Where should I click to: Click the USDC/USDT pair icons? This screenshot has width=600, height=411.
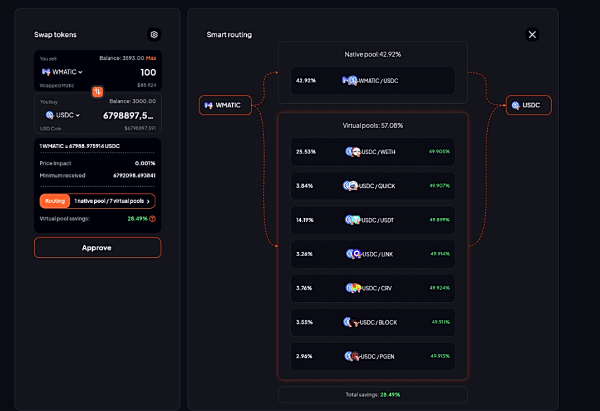tap(353, 220)
